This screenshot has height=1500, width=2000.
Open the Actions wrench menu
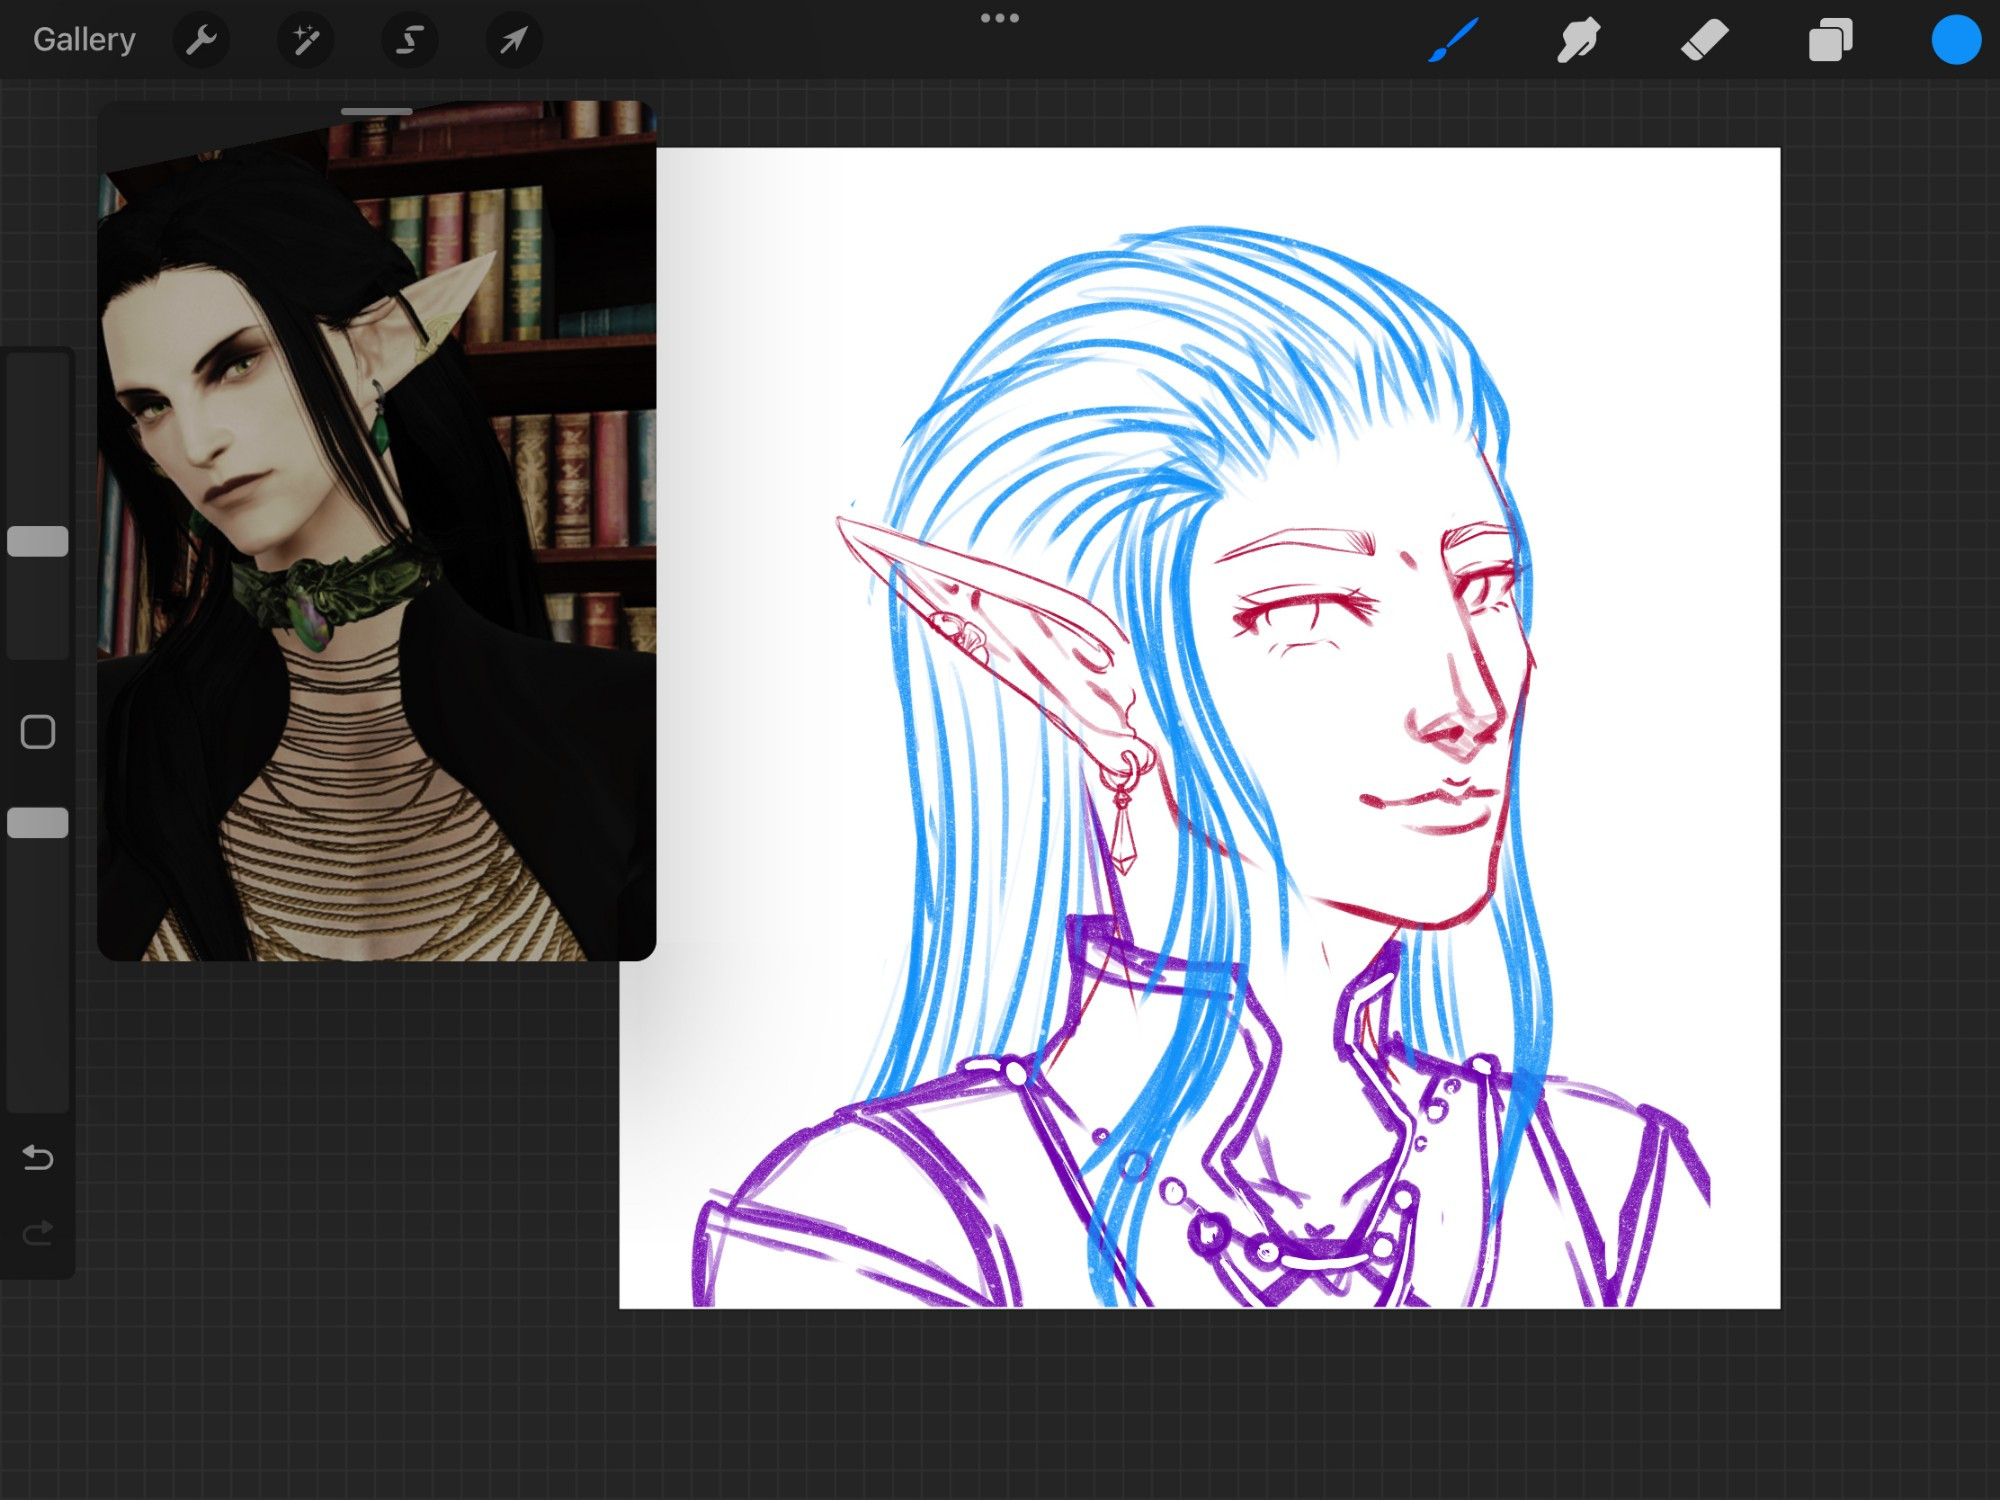pyautogui.click(x=202, y=40)
